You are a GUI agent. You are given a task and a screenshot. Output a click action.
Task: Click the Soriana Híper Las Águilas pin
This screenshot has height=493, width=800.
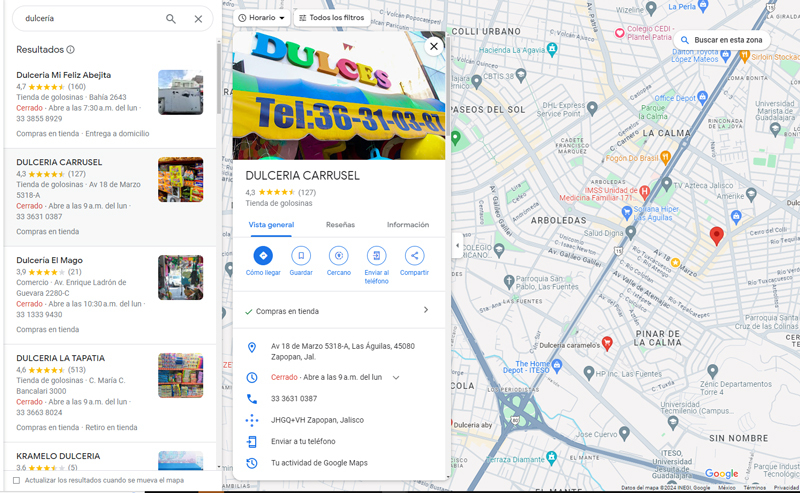click(627, 213)
